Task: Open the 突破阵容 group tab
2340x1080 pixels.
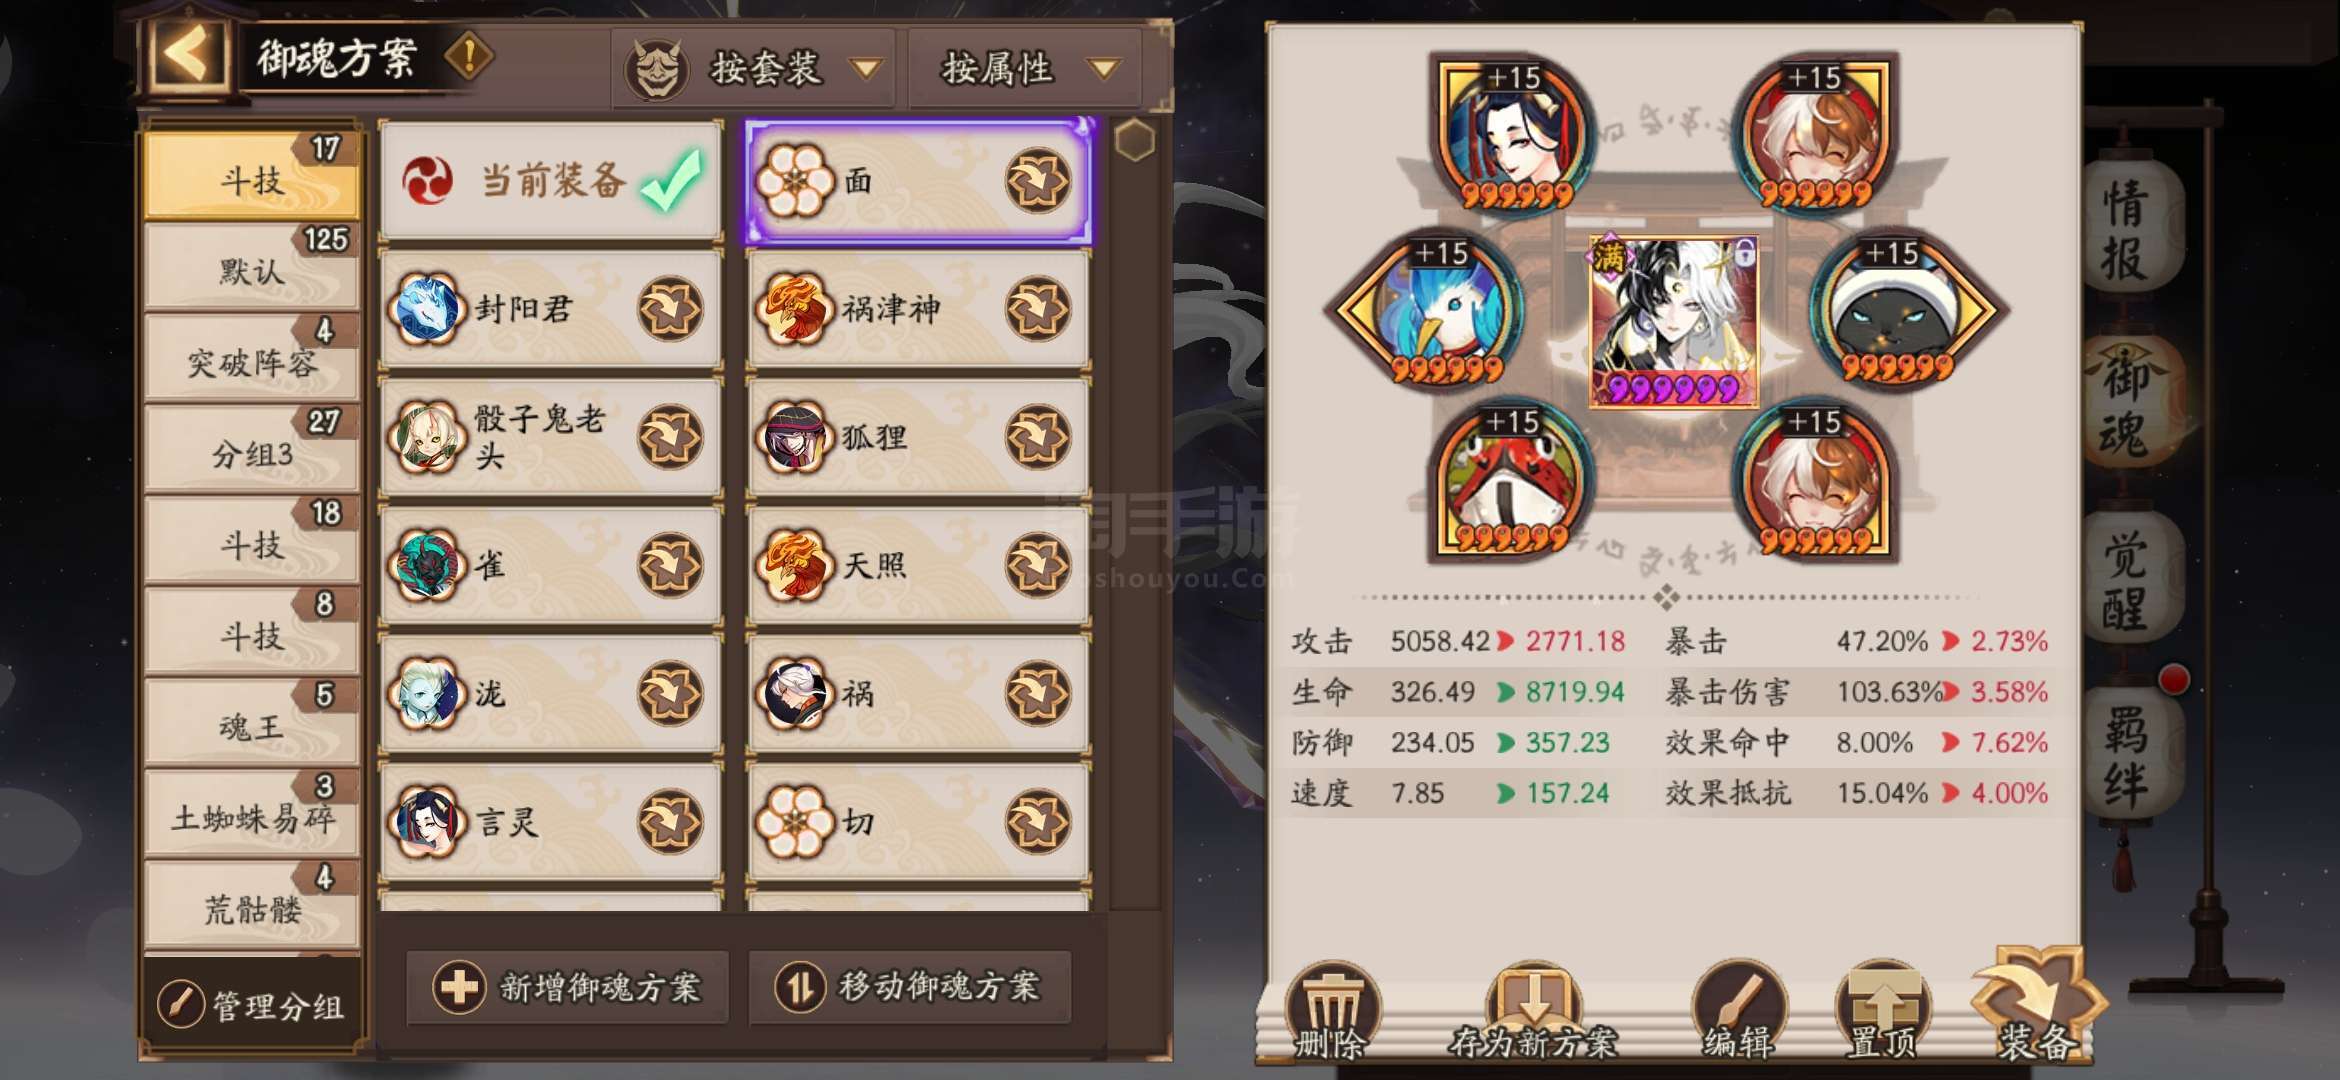Action: 252,359
